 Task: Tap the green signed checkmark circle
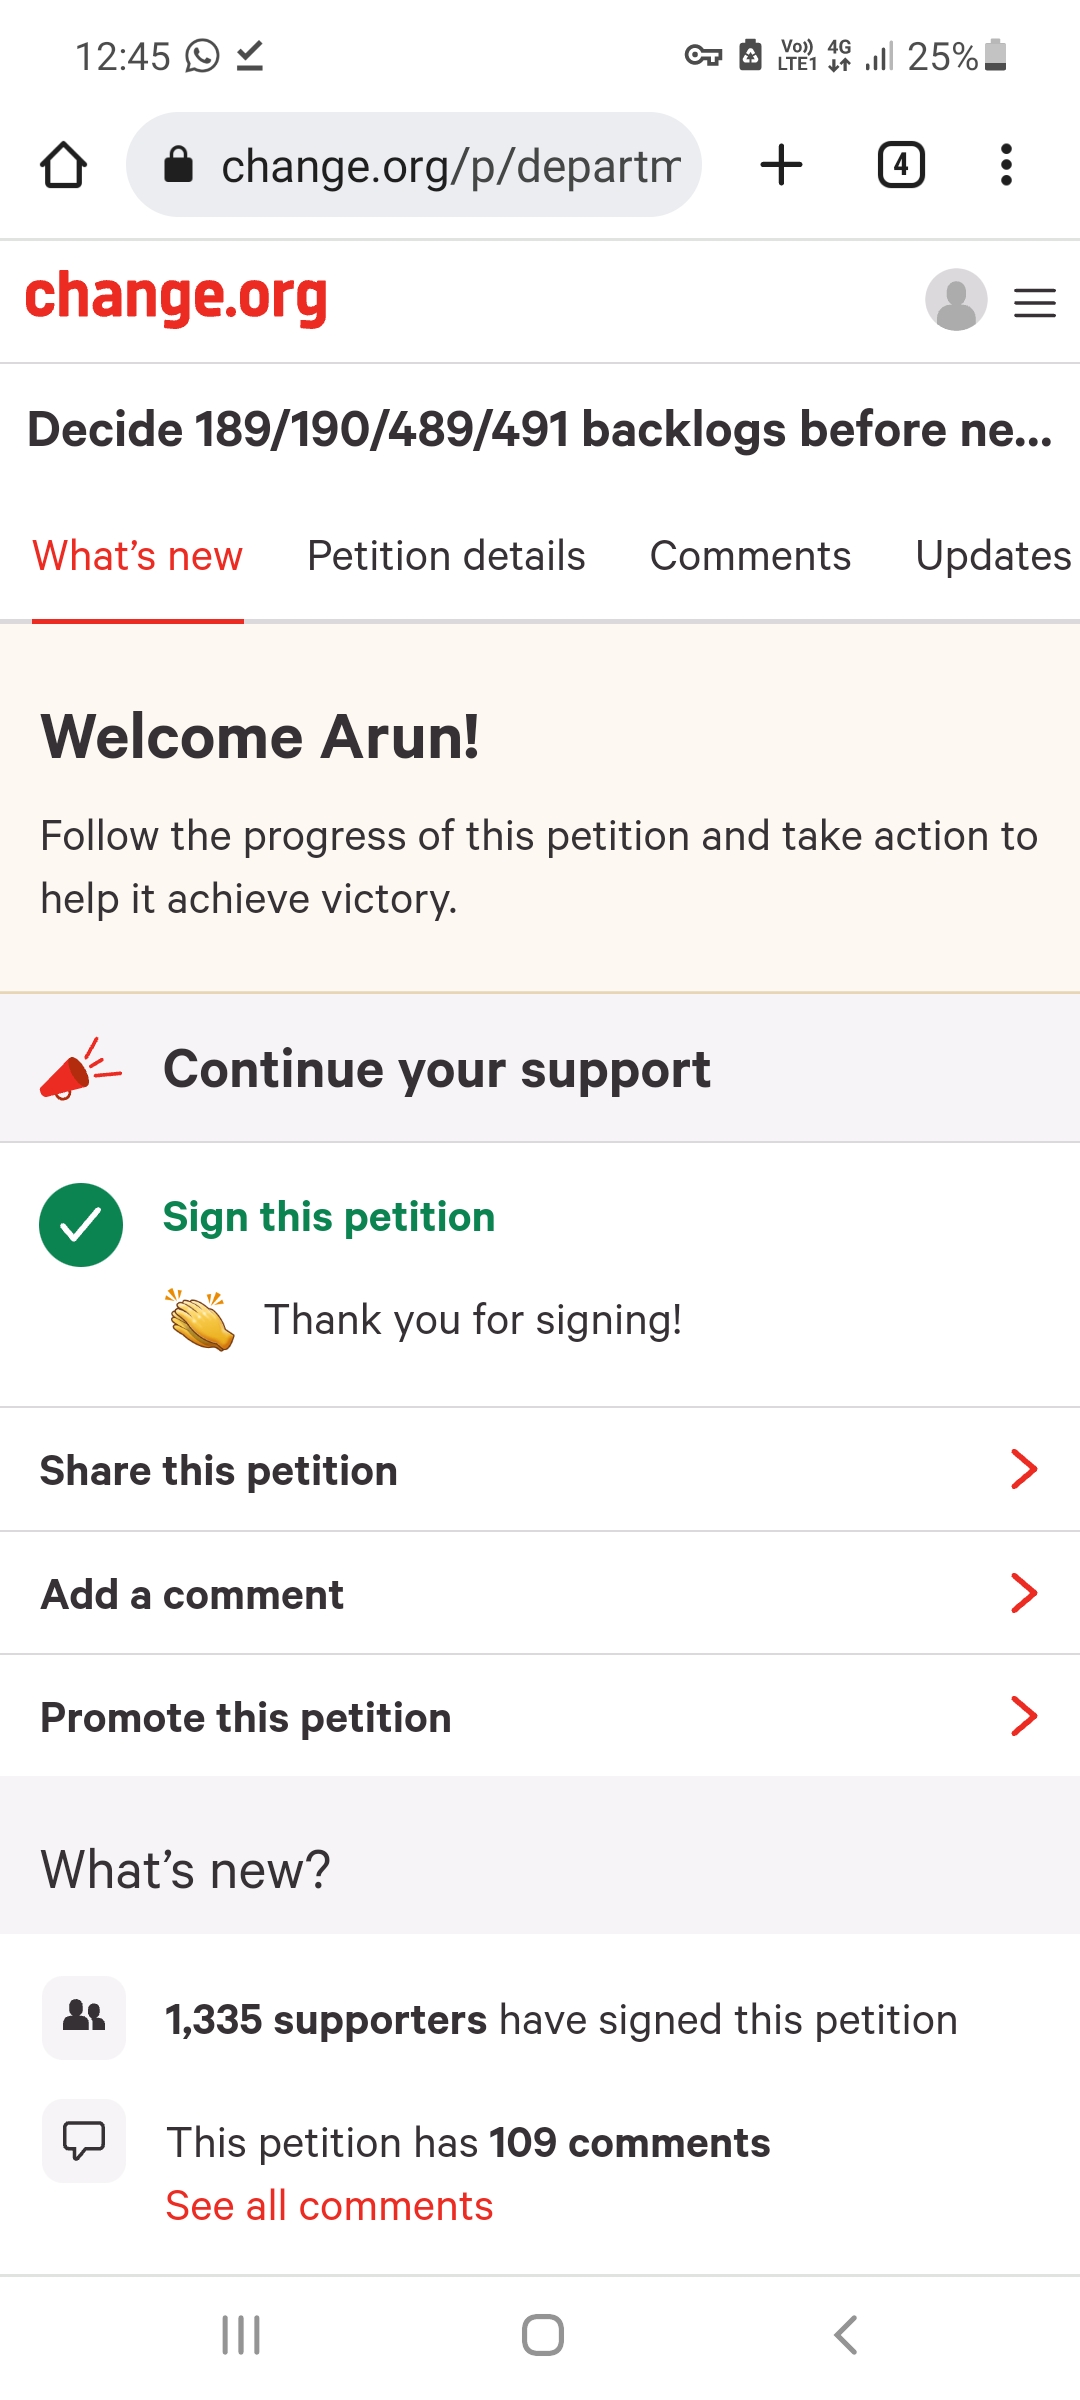[81, 1225]
